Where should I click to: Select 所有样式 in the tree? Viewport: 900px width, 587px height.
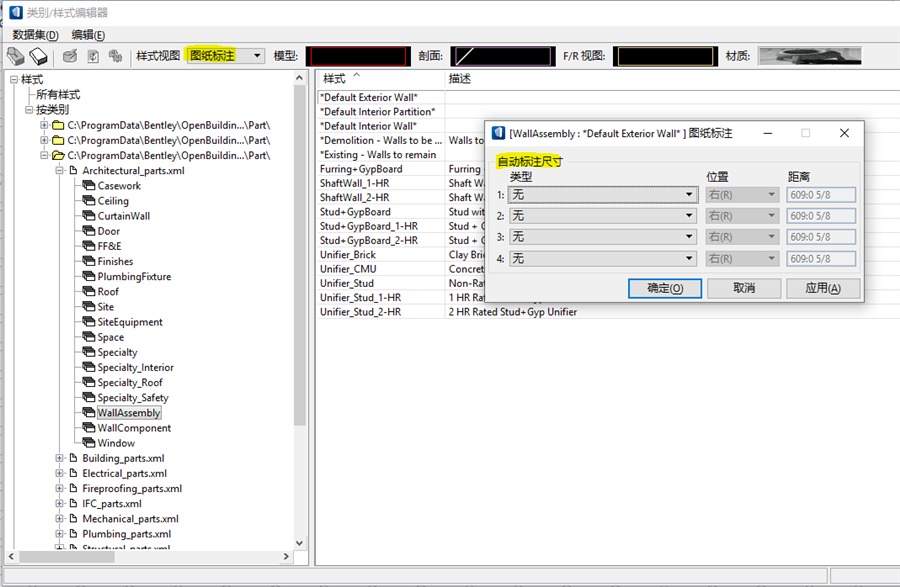pyautogui.click(x=58, y=95)
